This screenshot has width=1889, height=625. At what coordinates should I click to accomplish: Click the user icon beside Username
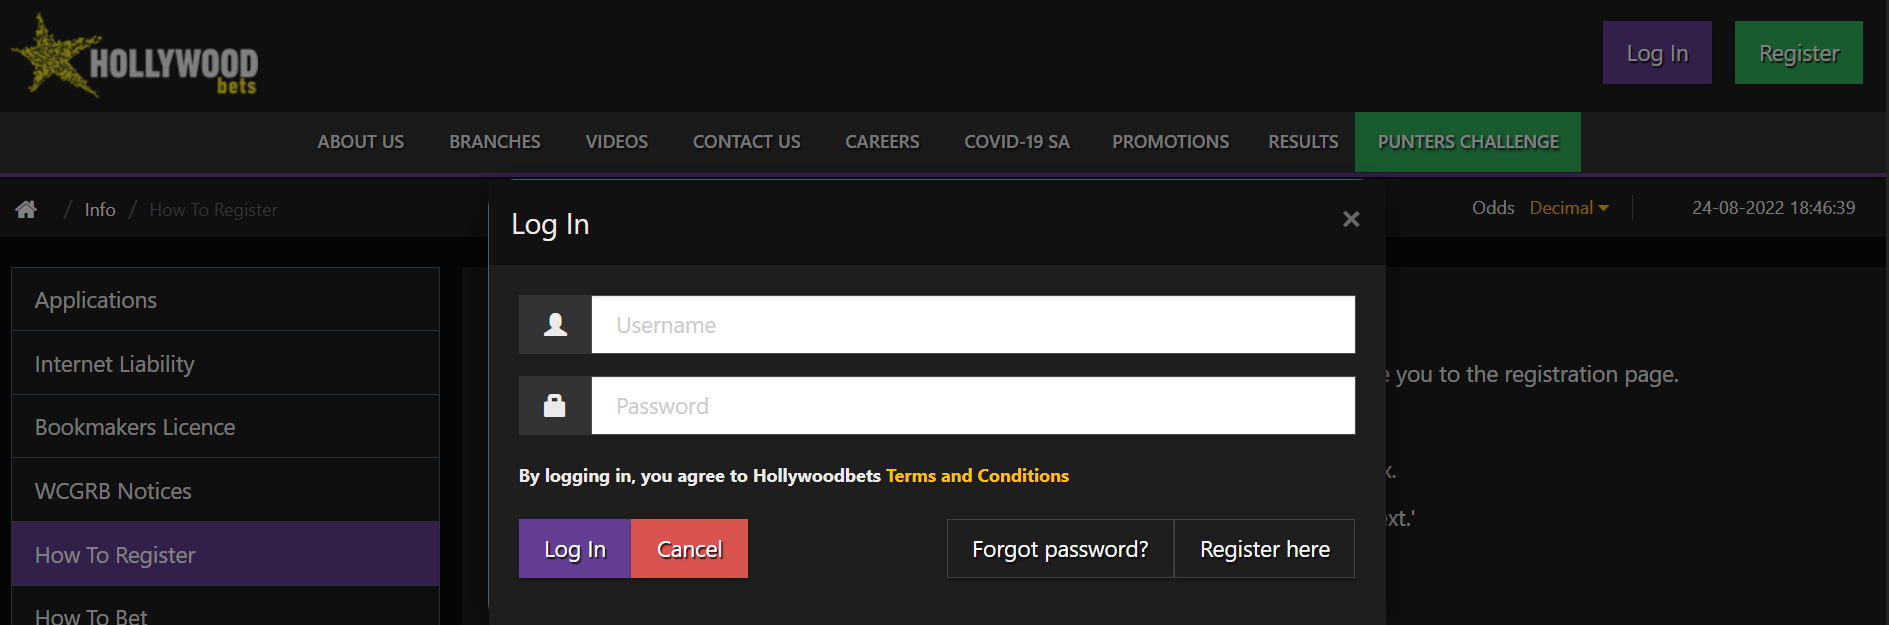pyautogui.click(x=555, y=325)
